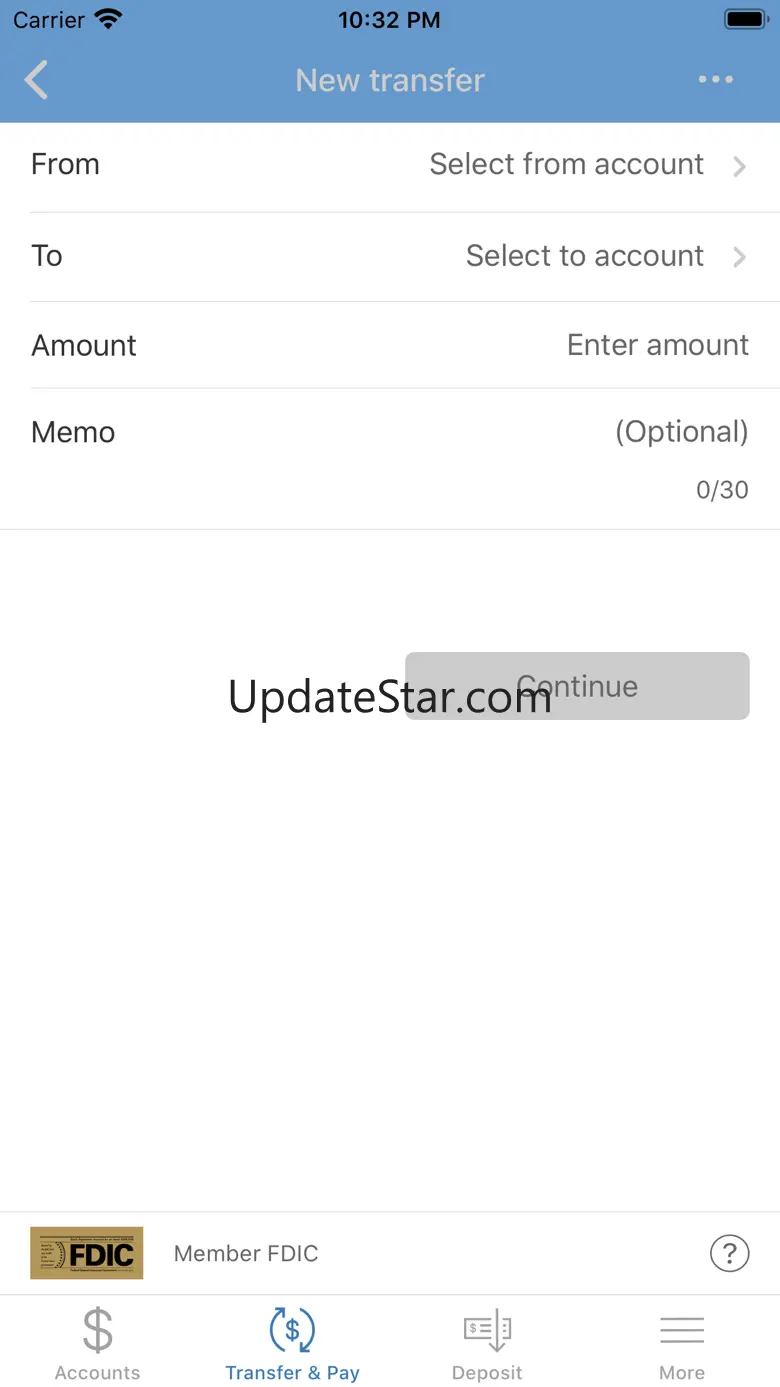Tap the New transfer title
This screenshot has width=780, height=1387.
pos(390,80)
